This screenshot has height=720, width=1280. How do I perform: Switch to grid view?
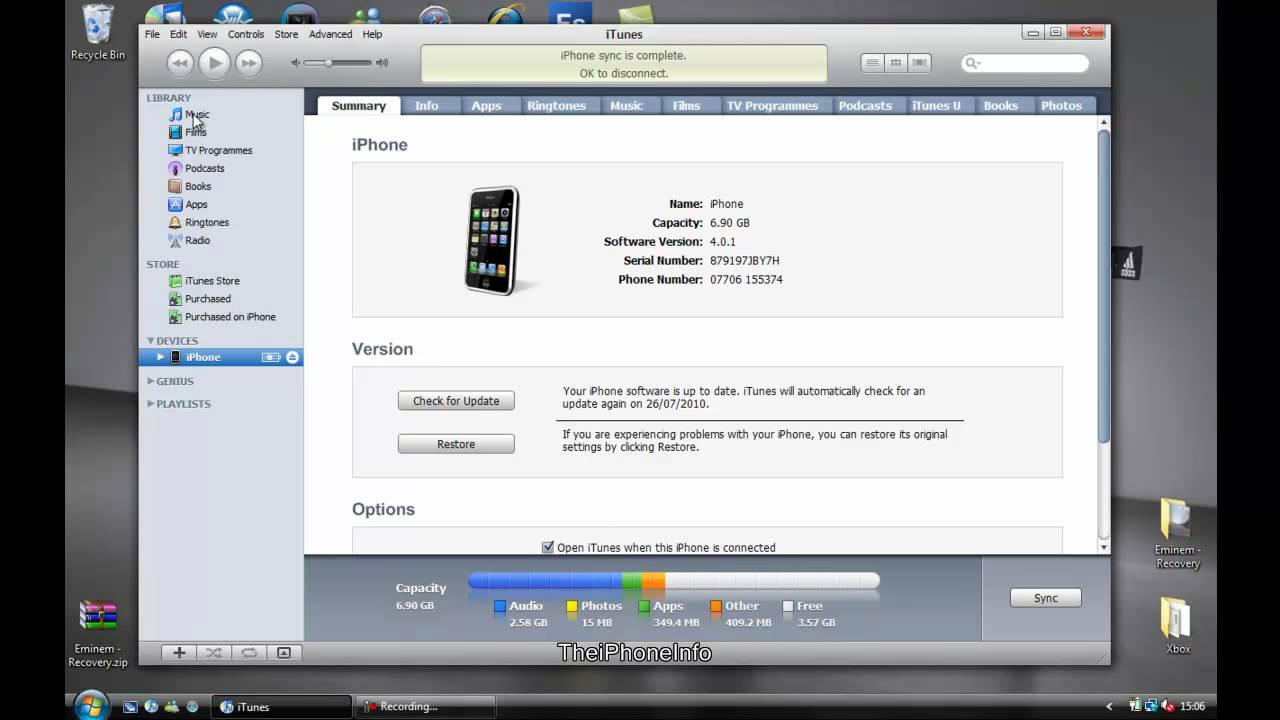click(x=896, y=63)
